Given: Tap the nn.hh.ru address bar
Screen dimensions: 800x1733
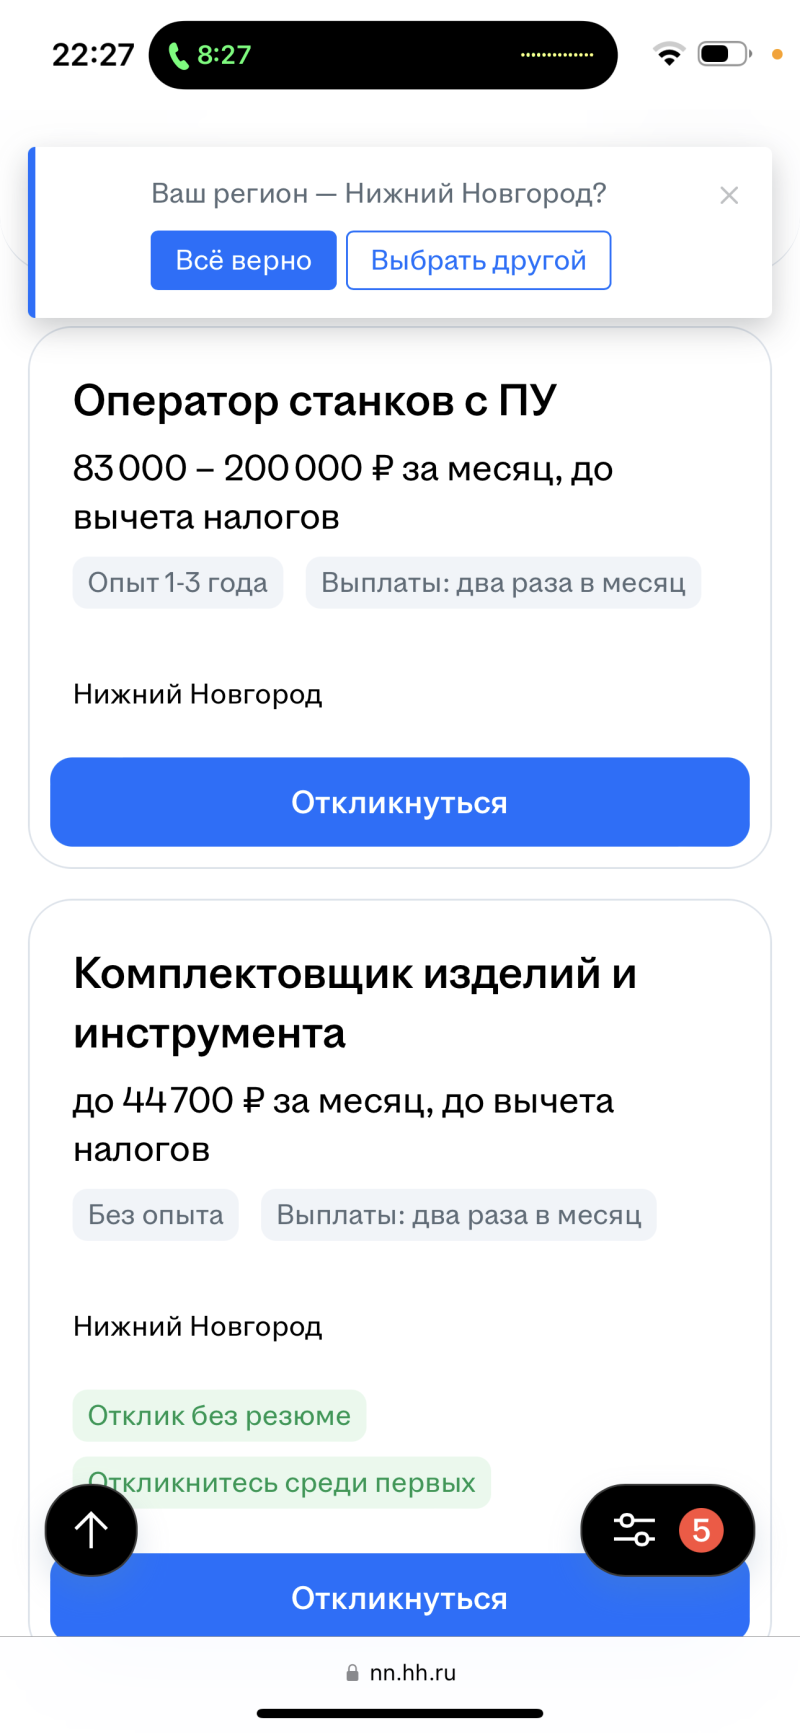Looking at the screenshot, I should 411,1673.
